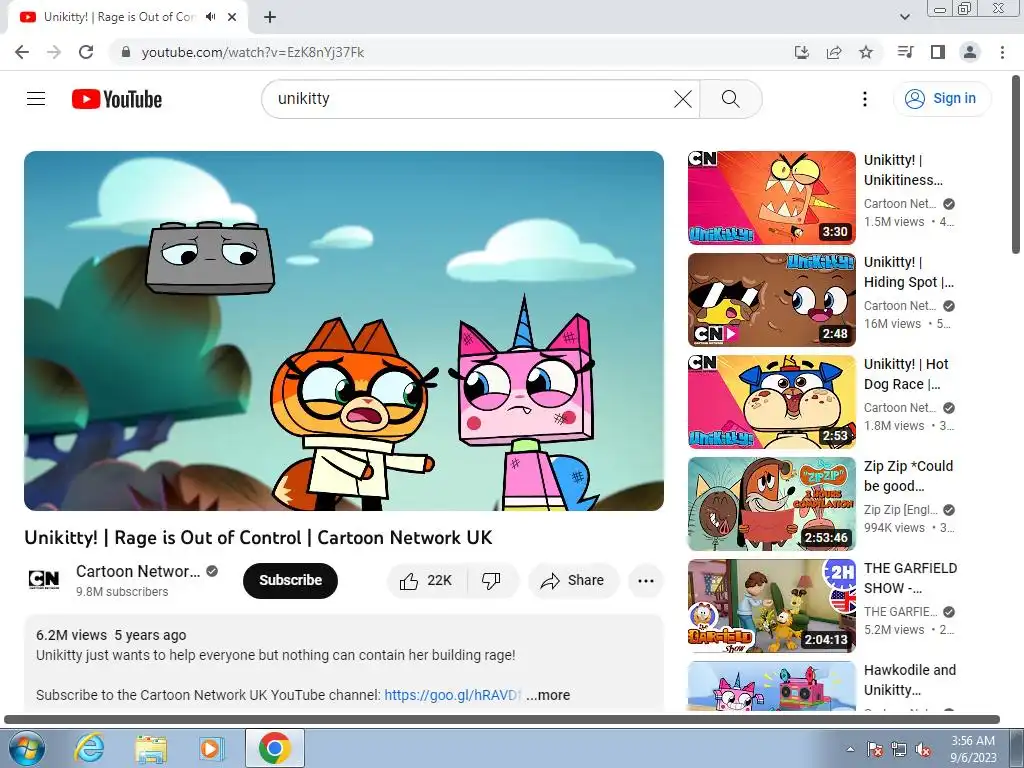Open volume tray speaker icon

point(923,749)
